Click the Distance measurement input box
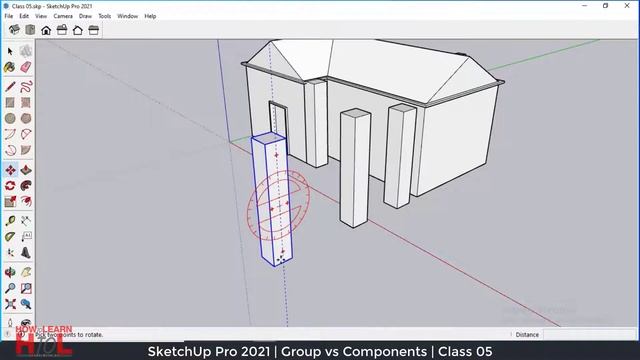 coord(589,334)
